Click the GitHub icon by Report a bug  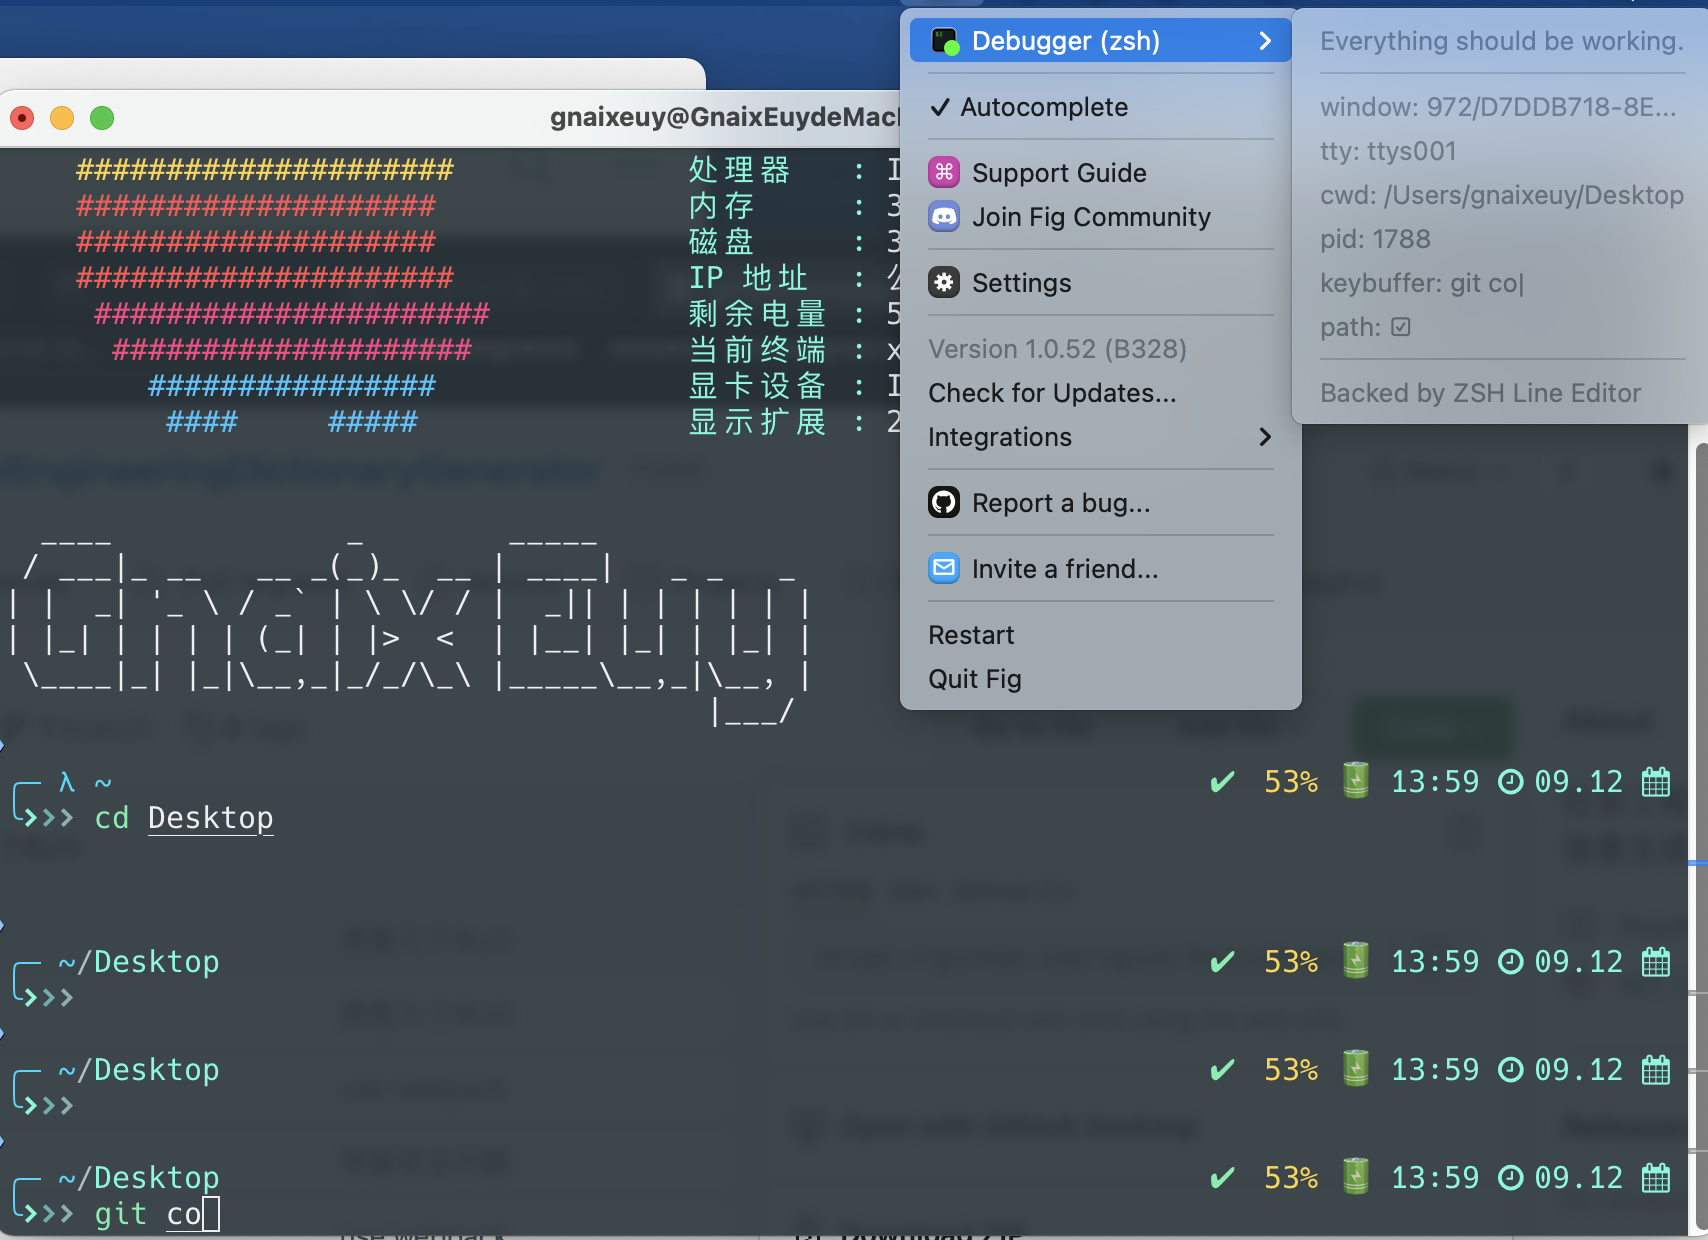(944, 502)
